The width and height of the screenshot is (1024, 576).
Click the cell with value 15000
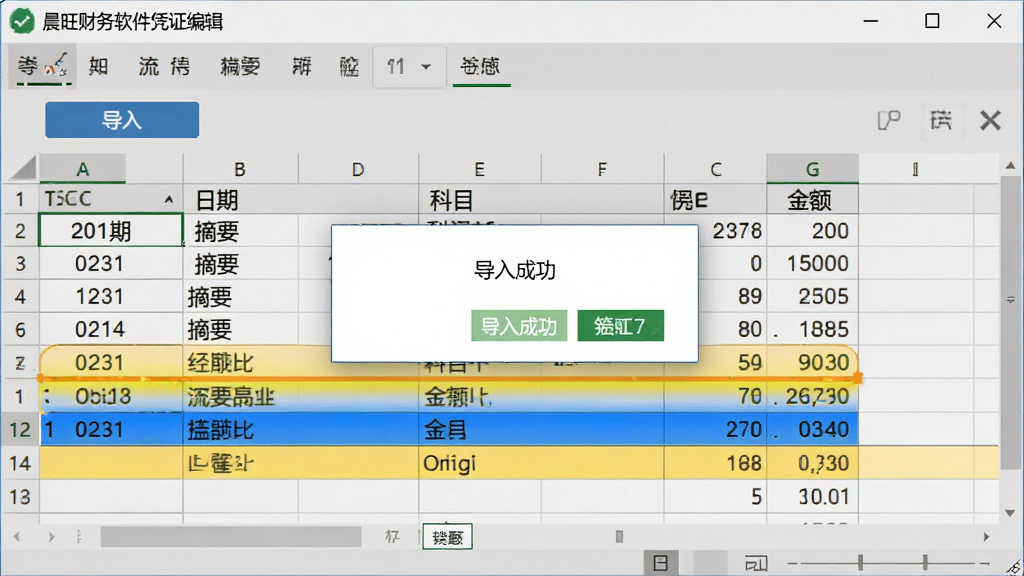(x=812, y=263)
